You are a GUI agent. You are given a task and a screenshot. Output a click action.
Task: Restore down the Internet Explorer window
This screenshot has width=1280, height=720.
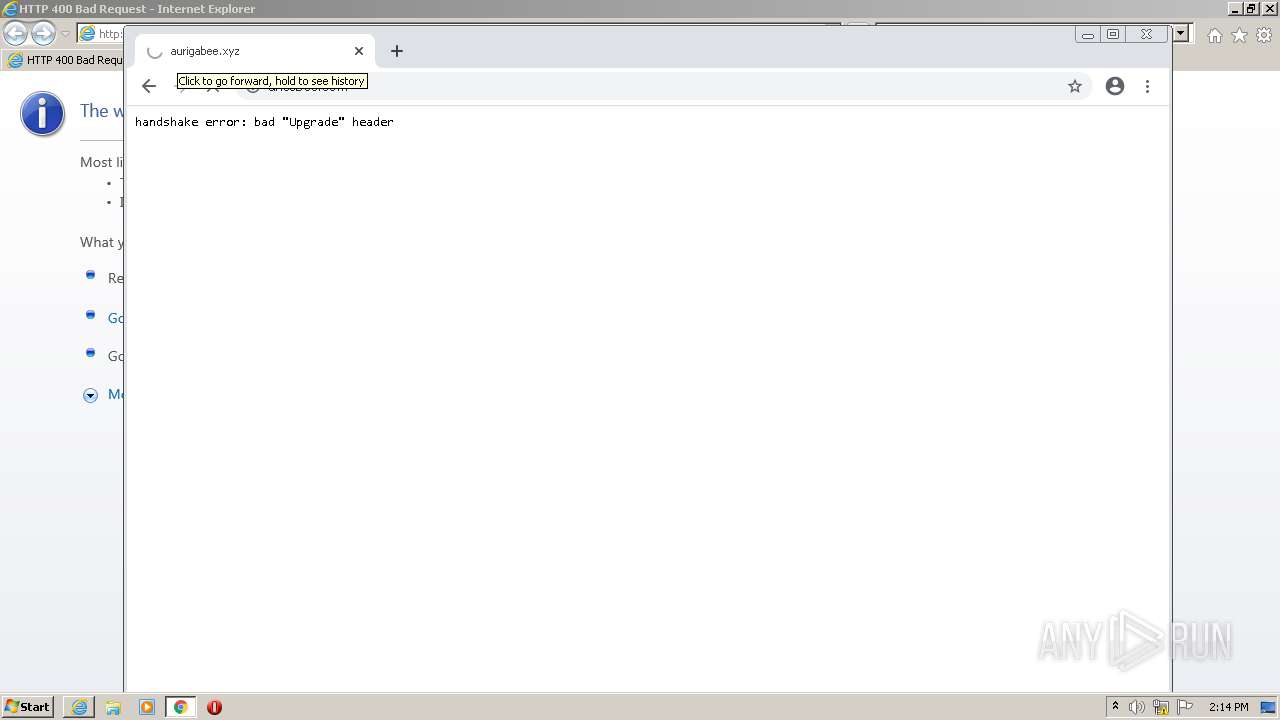[1250, 9]
